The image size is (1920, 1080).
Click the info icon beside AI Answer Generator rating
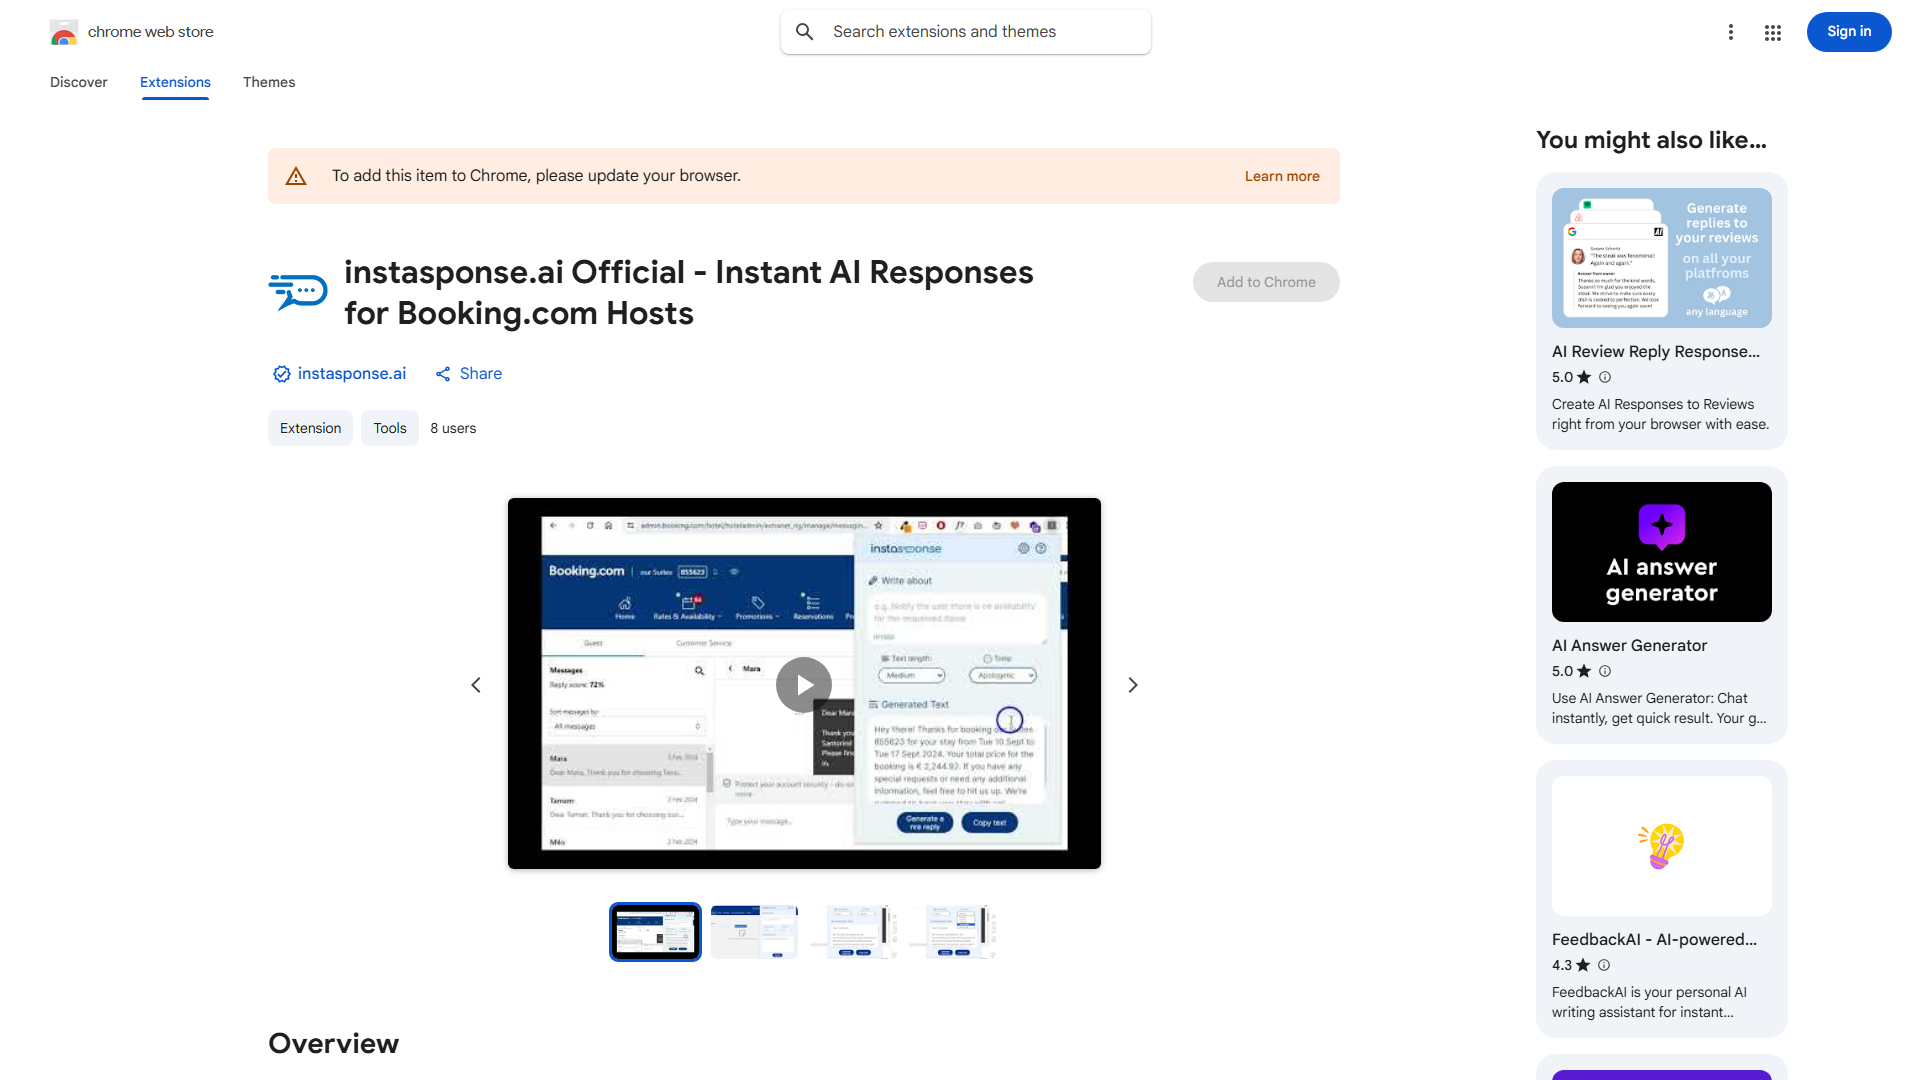click(x=1605, y=671)
